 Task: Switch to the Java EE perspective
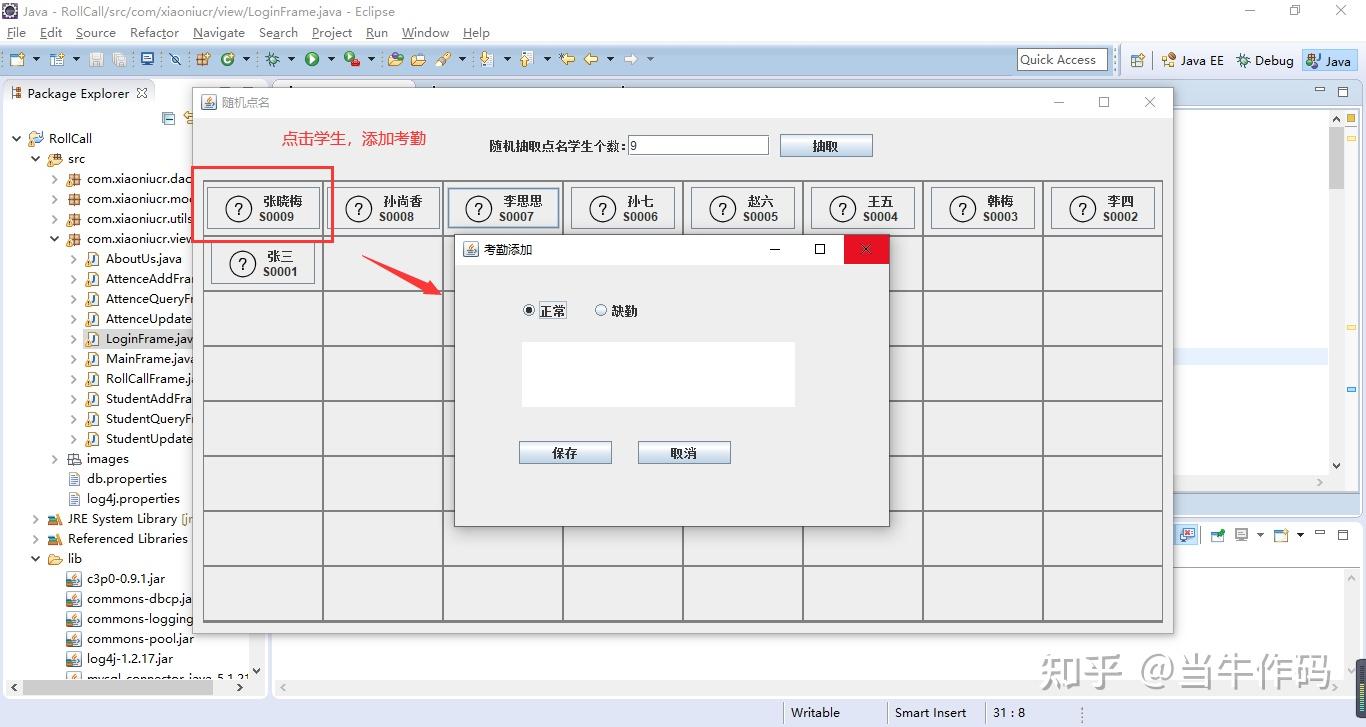[x=1192, y=61]
